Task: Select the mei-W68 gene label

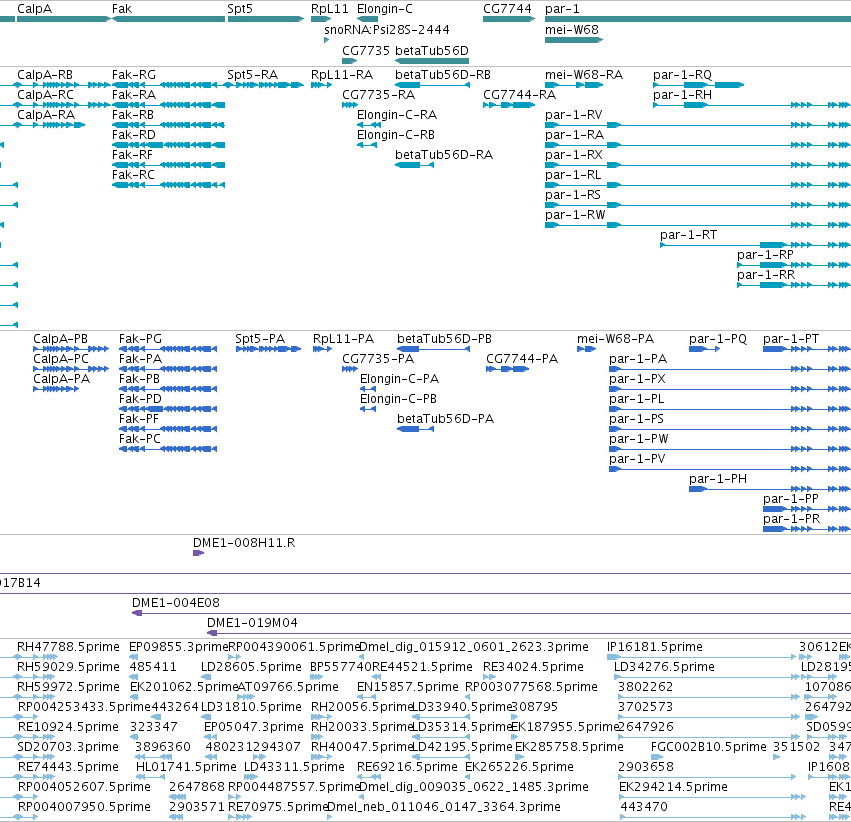Action: (x=571, y=29)
